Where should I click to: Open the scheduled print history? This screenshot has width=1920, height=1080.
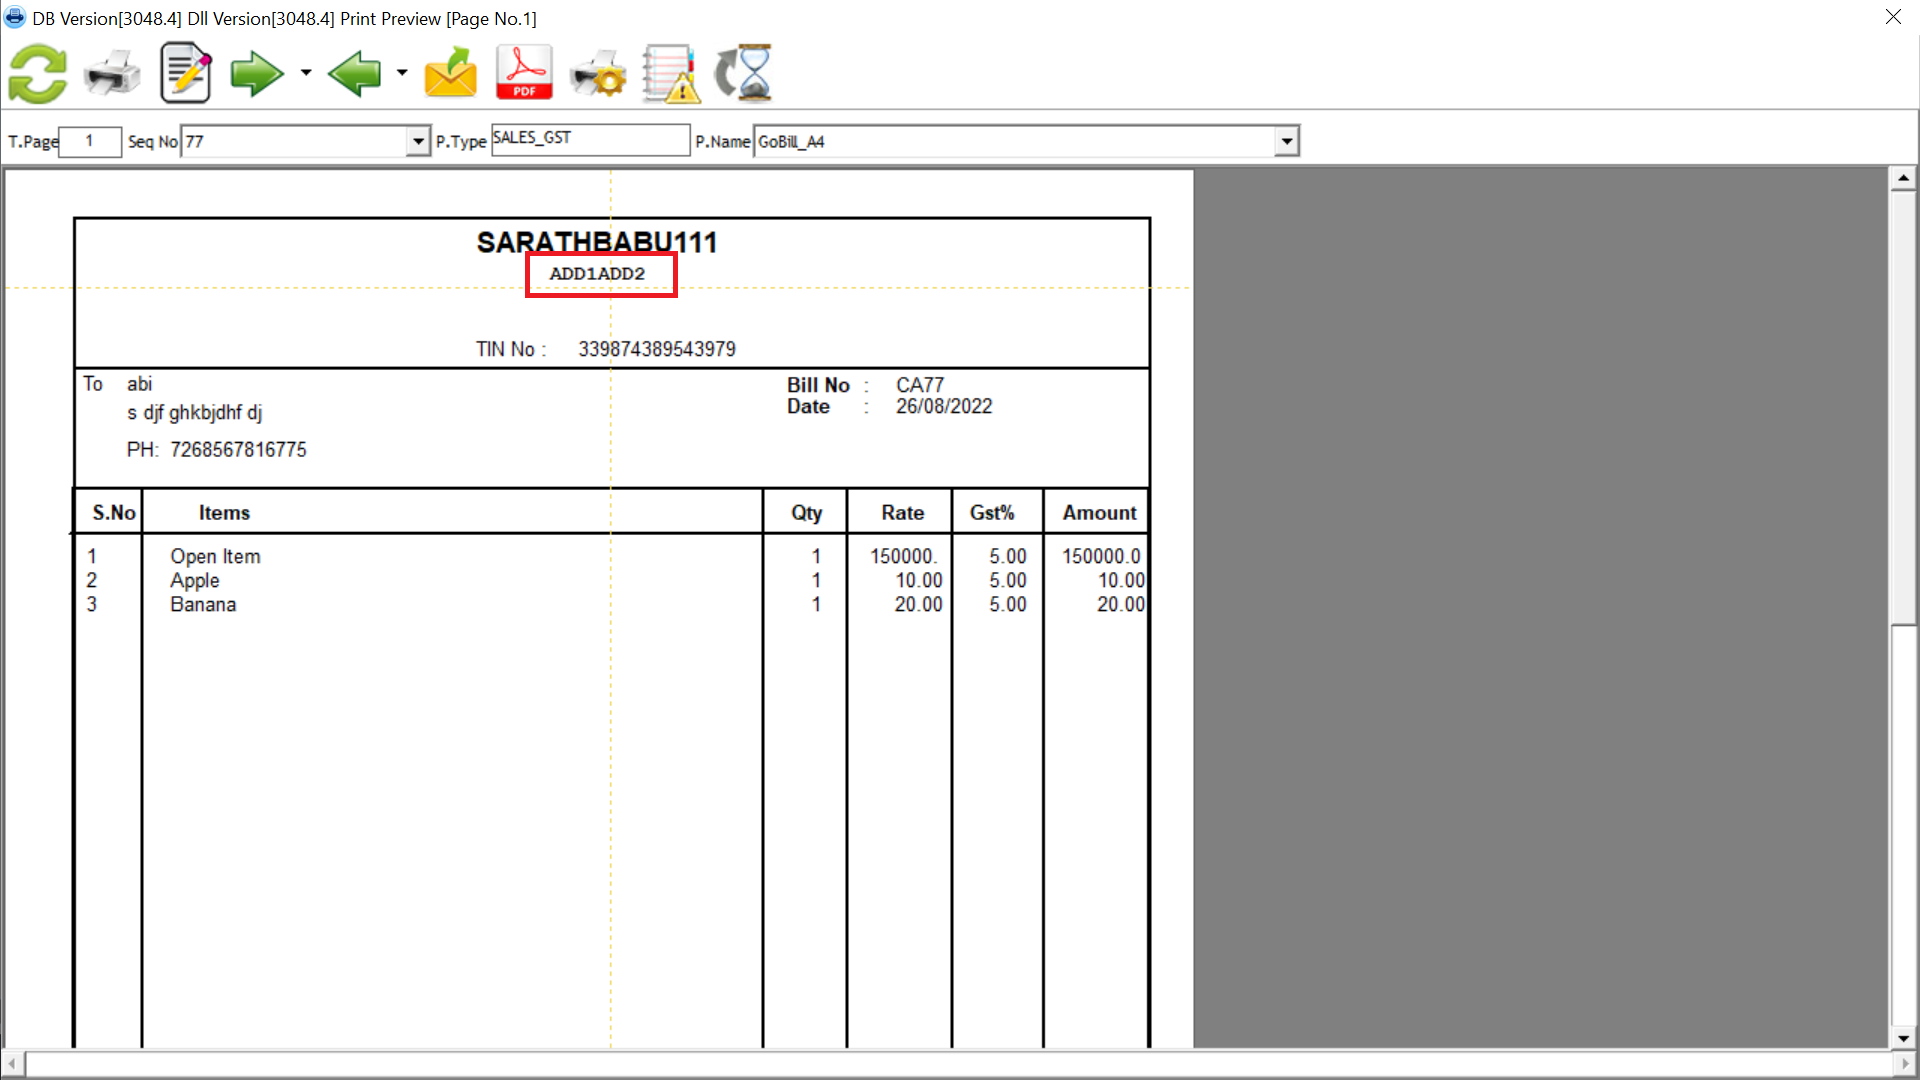pyautogui.click(x=744, y=72)
